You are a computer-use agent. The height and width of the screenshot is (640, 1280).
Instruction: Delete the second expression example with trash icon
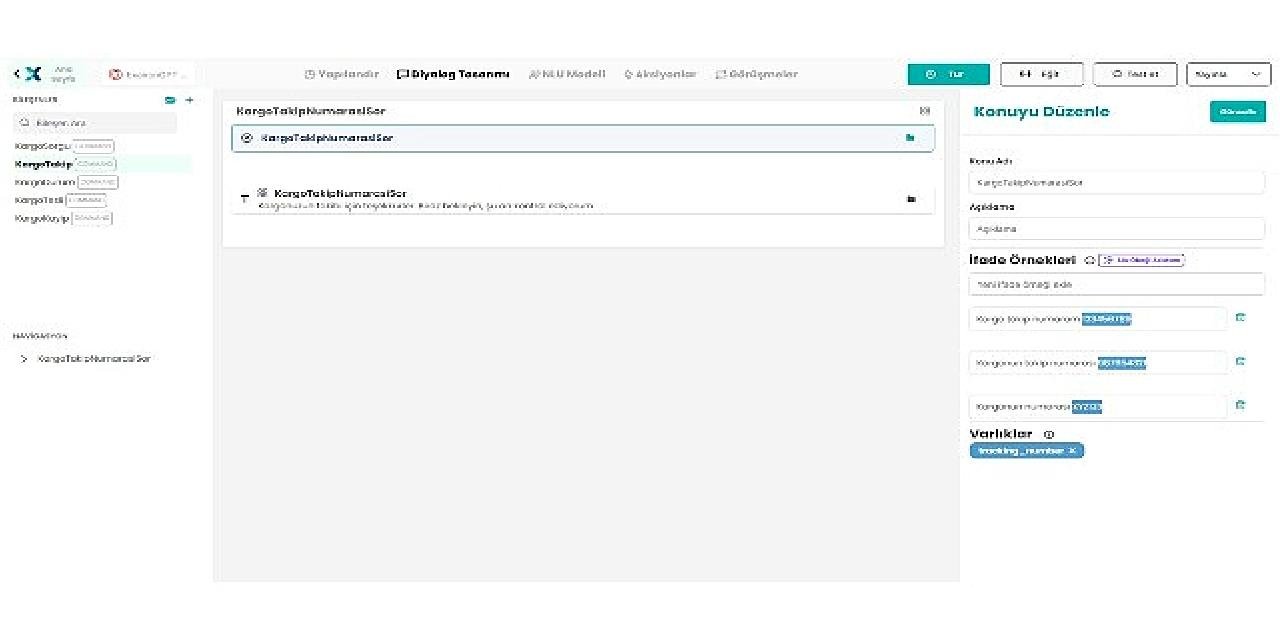coord(1240,361)
